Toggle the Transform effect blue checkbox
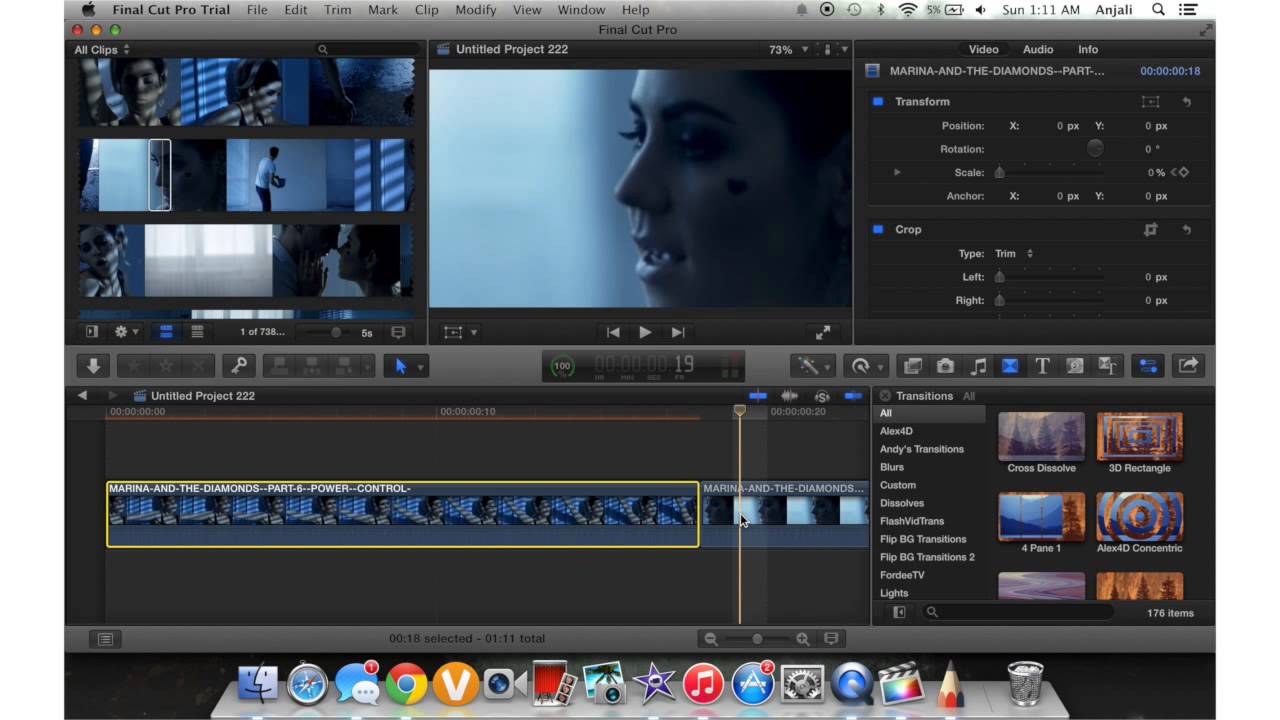 click(878, 101)
